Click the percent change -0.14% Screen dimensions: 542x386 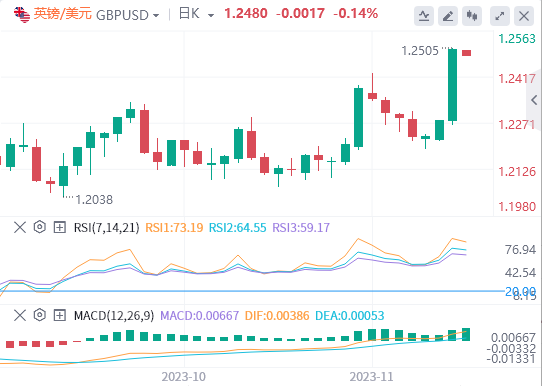tap(355, 14)
